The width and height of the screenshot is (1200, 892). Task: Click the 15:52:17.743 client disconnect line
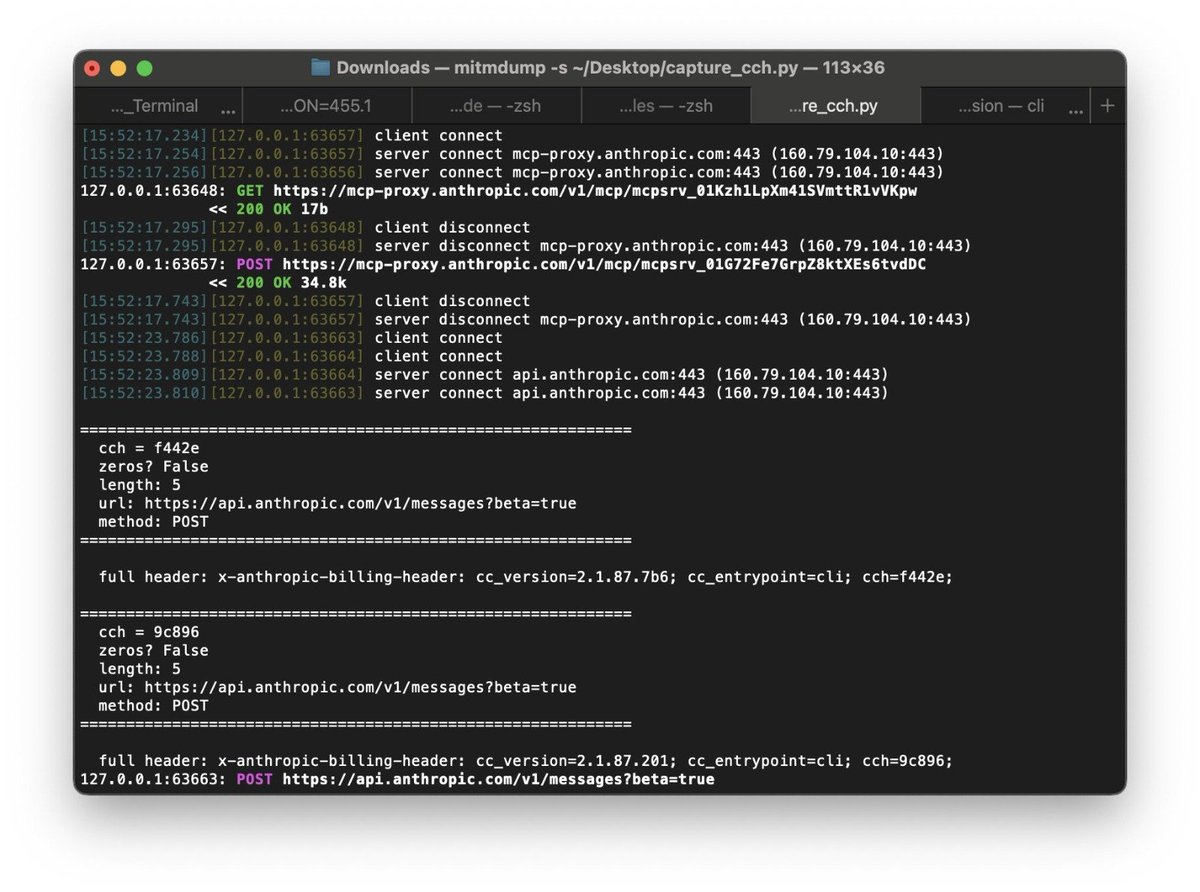[305, 301]
